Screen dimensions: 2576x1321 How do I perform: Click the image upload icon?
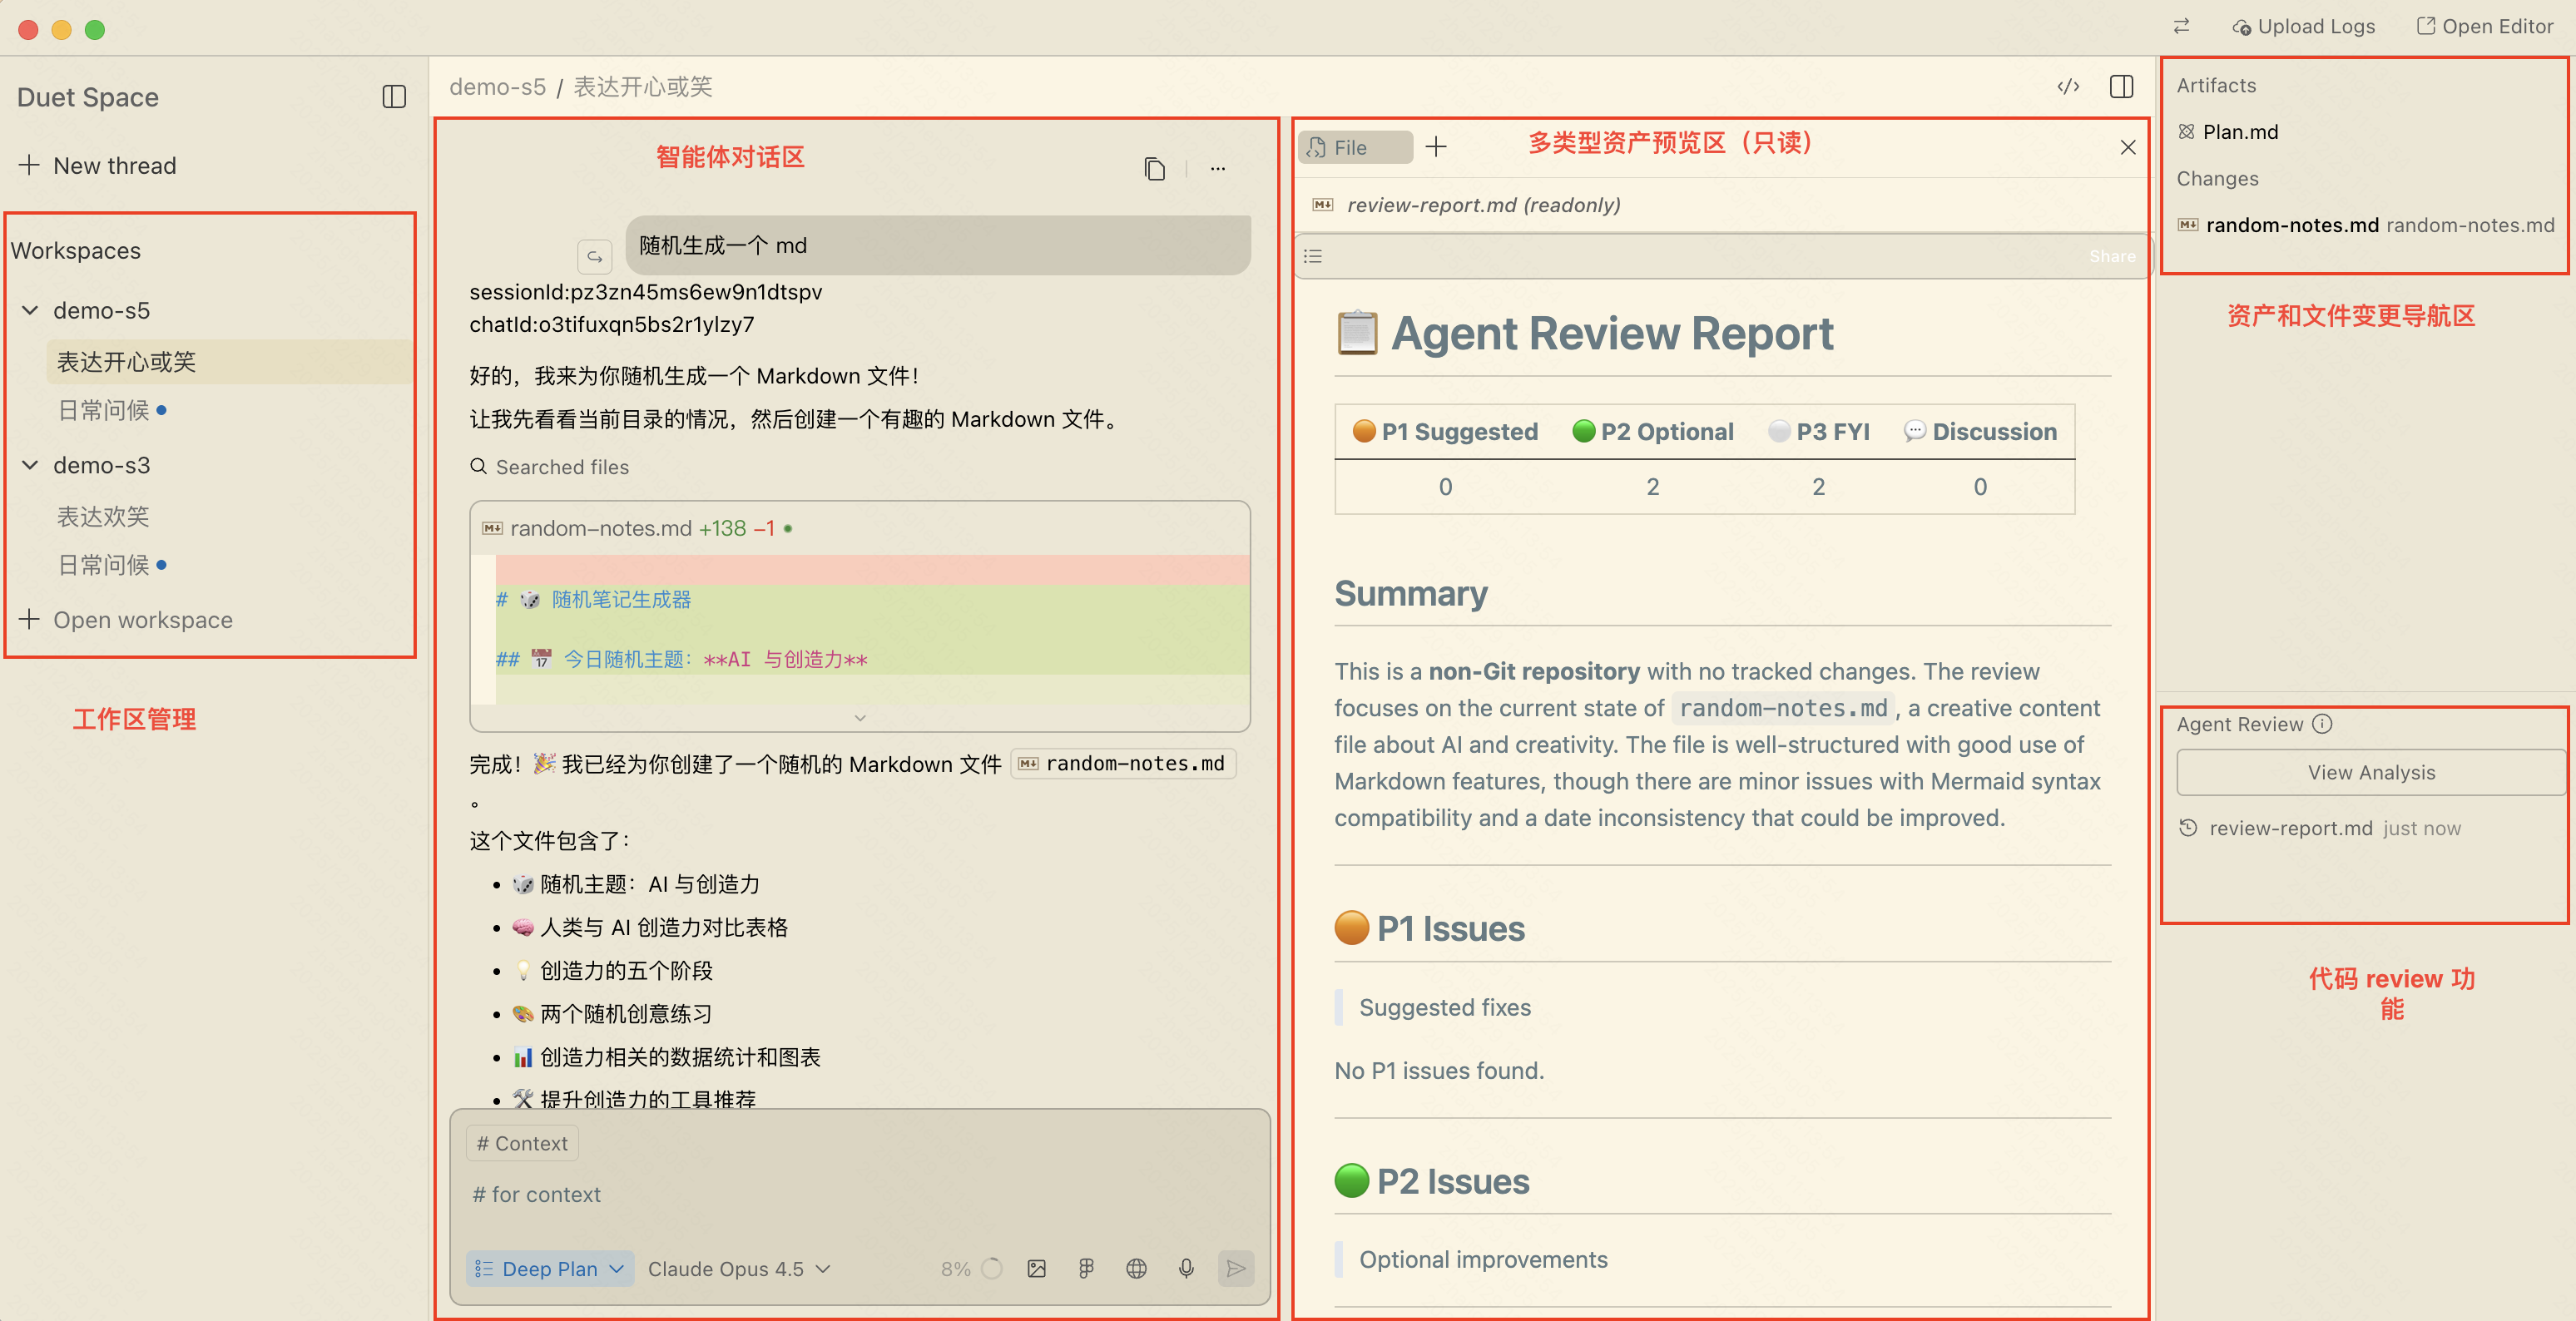point(1036,1268)
